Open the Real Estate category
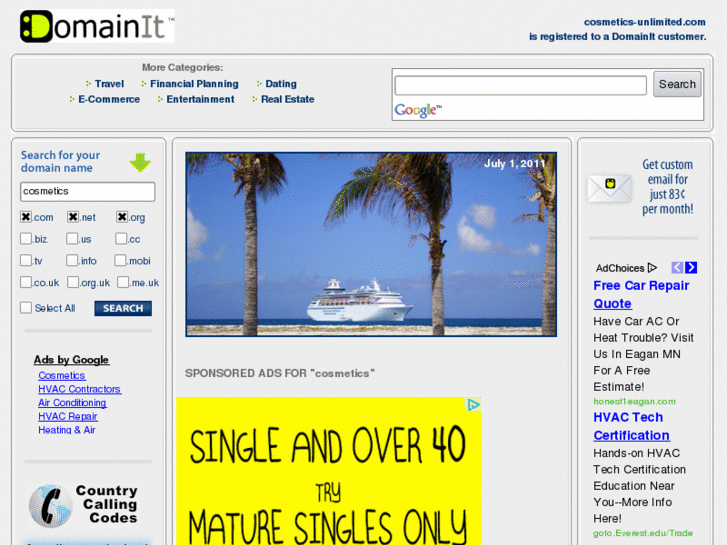This screenshot has width=727, height=545. coord(287,99)
